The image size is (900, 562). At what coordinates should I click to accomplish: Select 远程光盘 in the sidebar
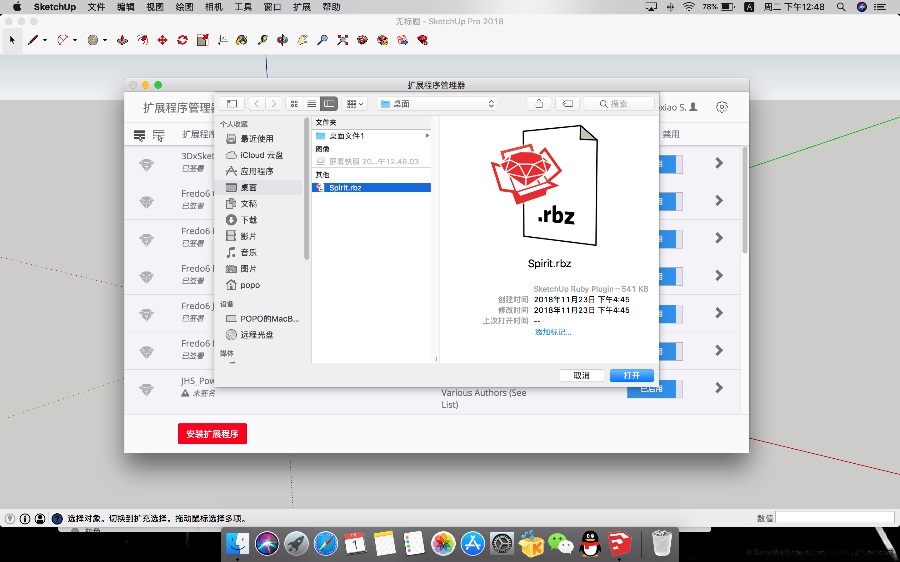click(257, 335)
